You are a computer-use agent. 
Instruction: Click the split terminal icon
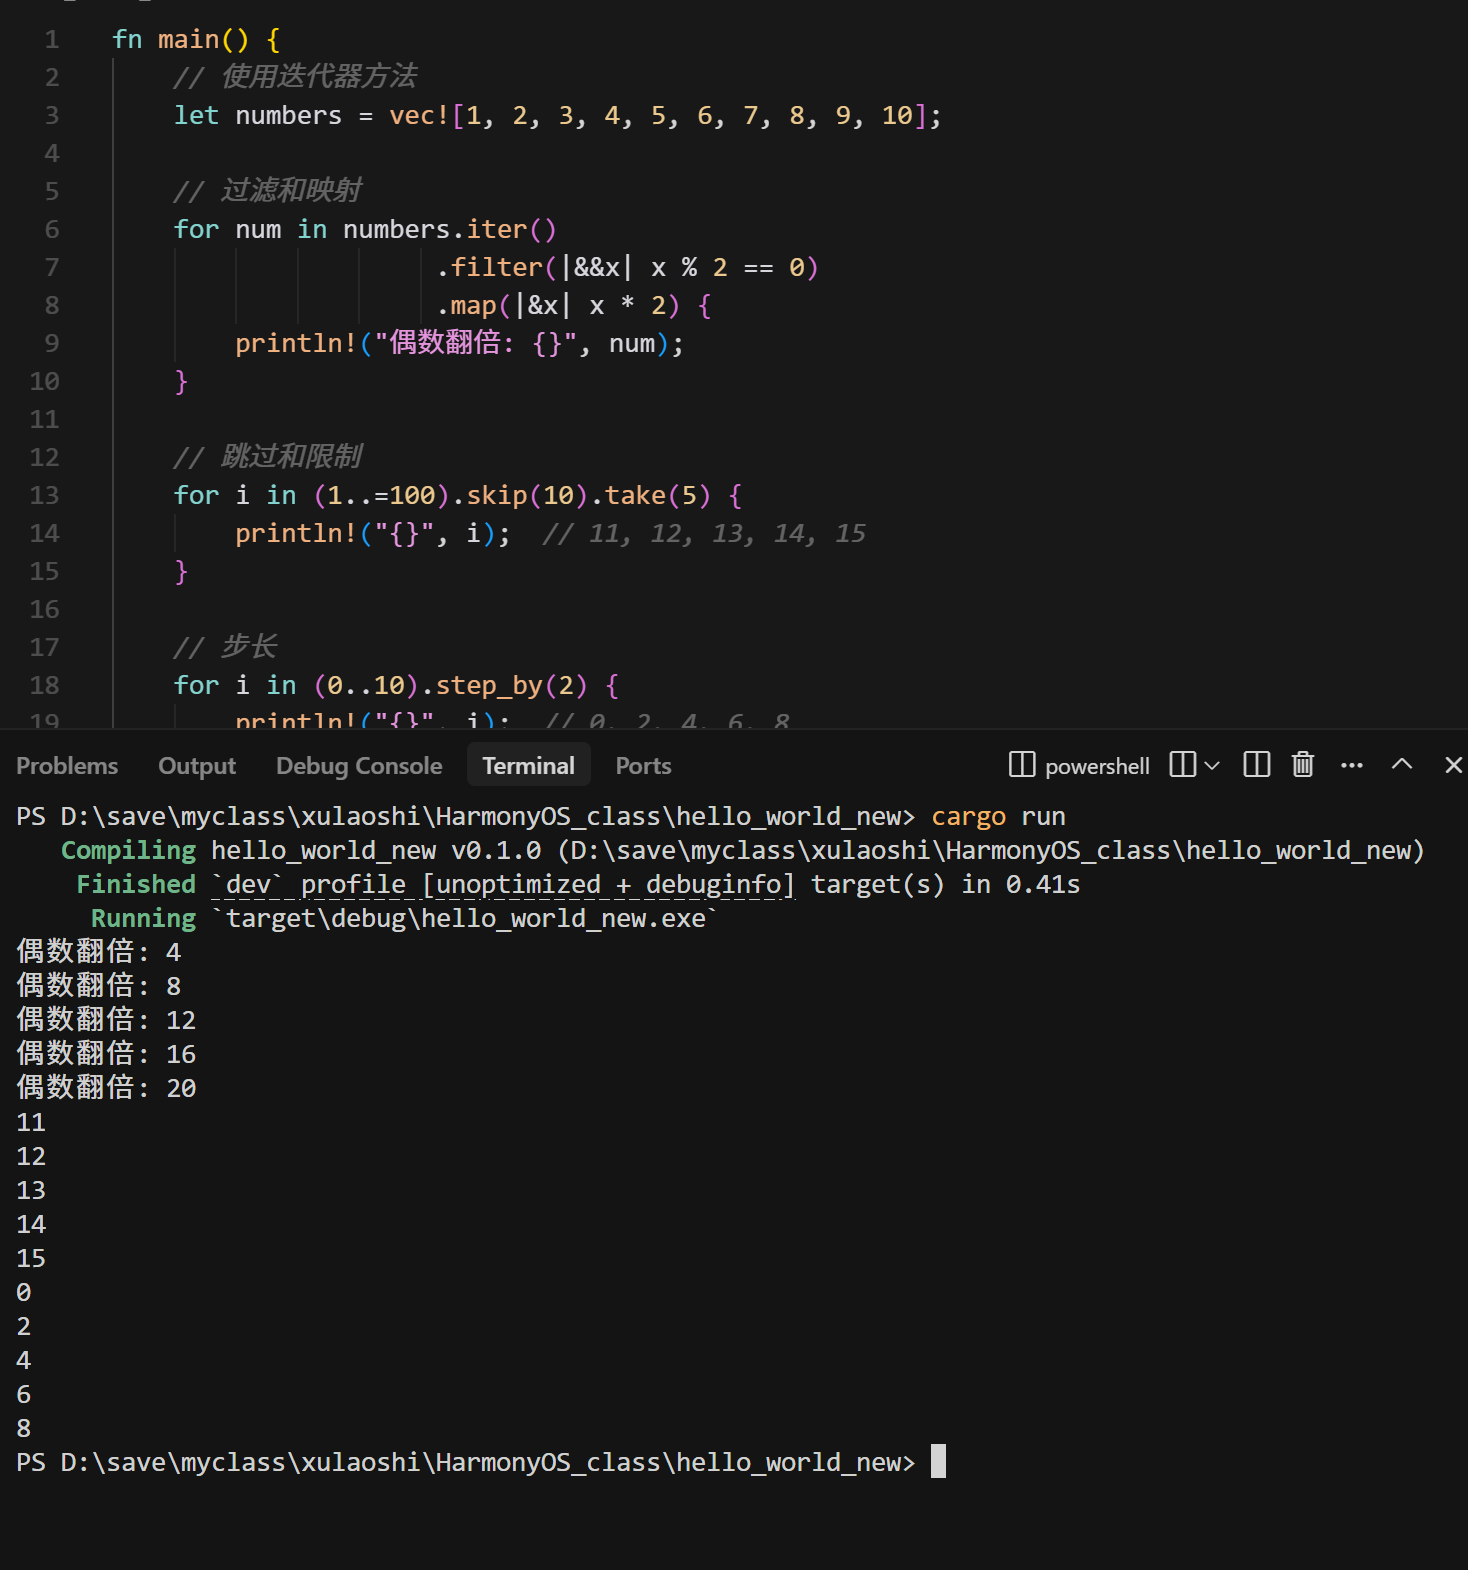click(x=1256, y=765)
